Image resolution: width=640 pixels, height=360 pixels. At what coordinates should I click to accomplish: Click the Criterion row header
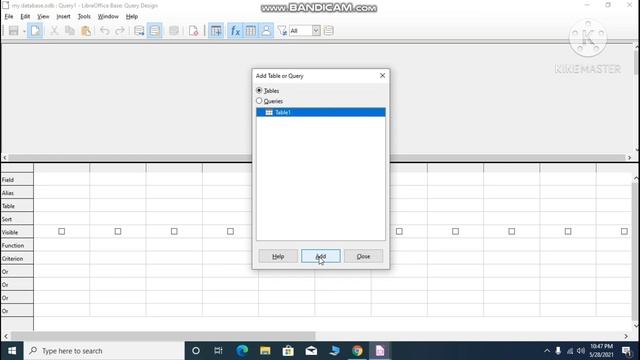(x=17, y=258)
